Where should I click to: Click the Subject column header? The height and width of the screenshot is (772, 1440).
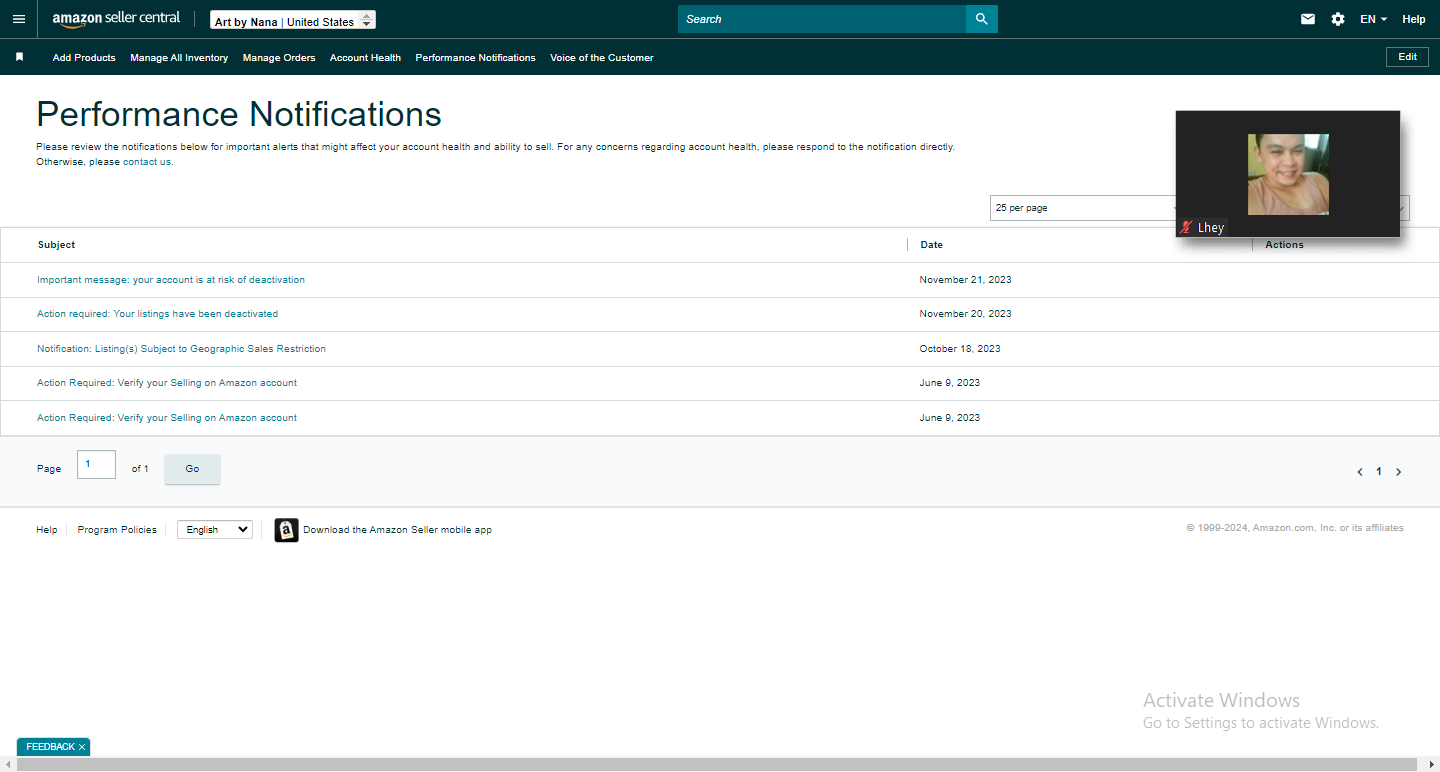pos(57,245)
